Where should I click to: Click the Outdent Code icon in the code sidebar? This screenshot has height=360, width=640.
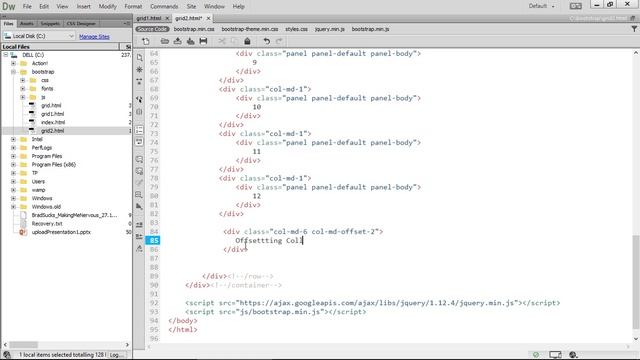click(139, 237)
